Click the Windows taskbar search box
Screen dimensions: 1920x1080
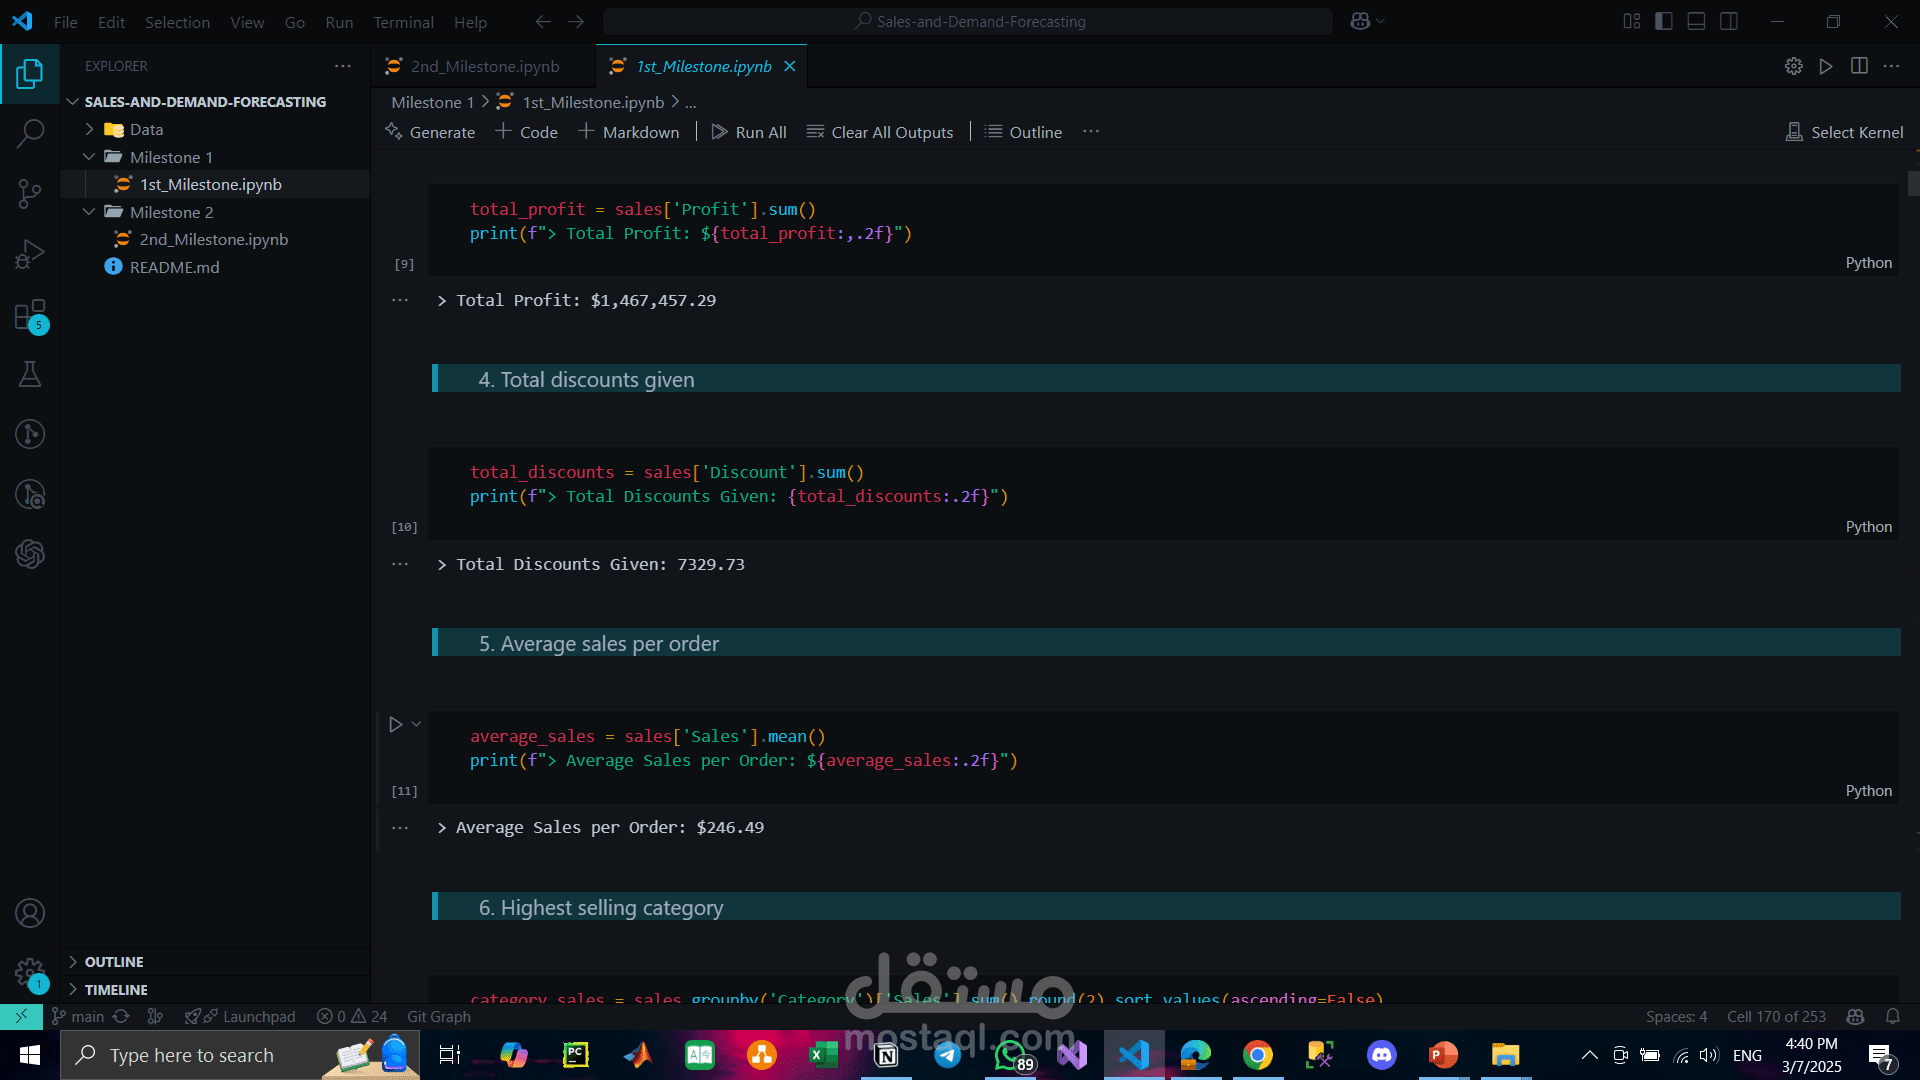[192, 1055]
